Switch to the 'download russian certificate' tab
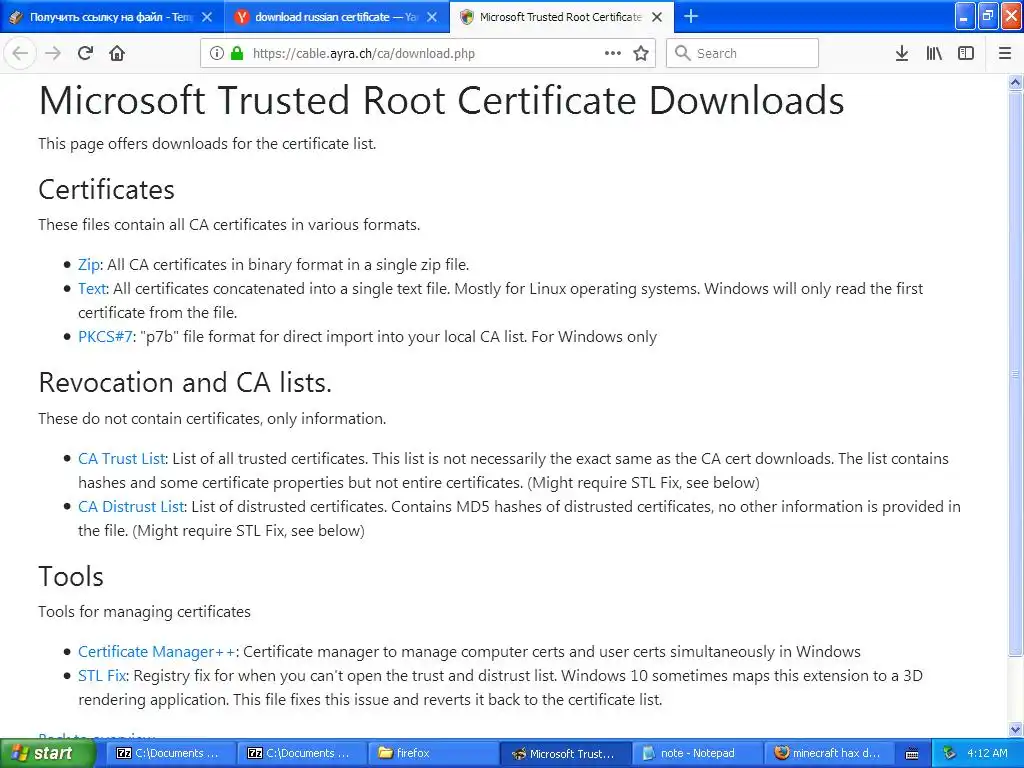1024x768 pixels. pyautogui.click(x=336, y=17)
